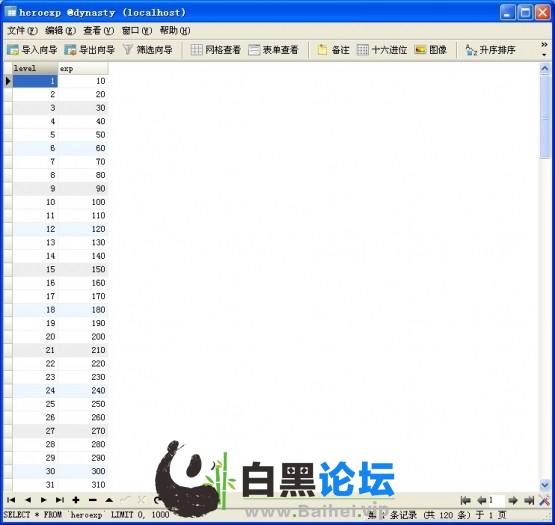Screen dimensions: 555x525
Task: Delete the current record with minus button
Action: coord(92,500)
